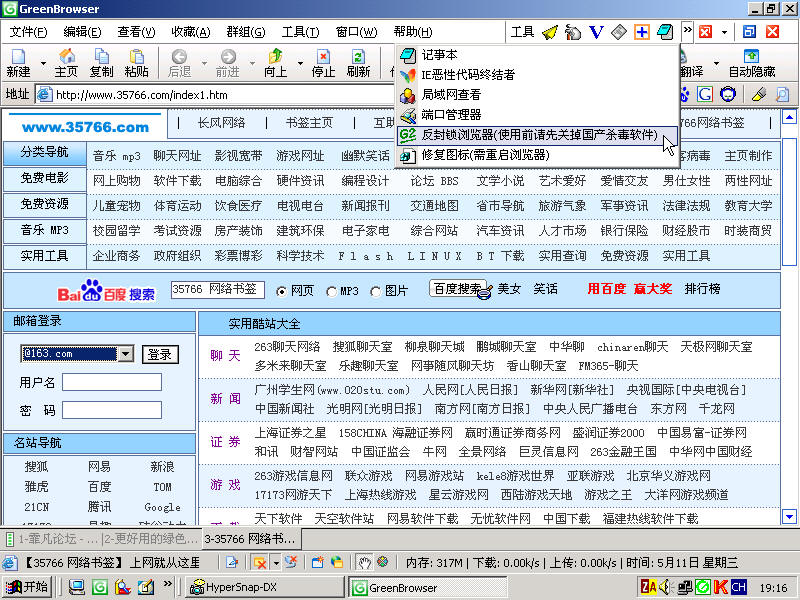Click the 停止 (Stop) toolbar icon
800x600 pixels.
click(x=323, y=63)
